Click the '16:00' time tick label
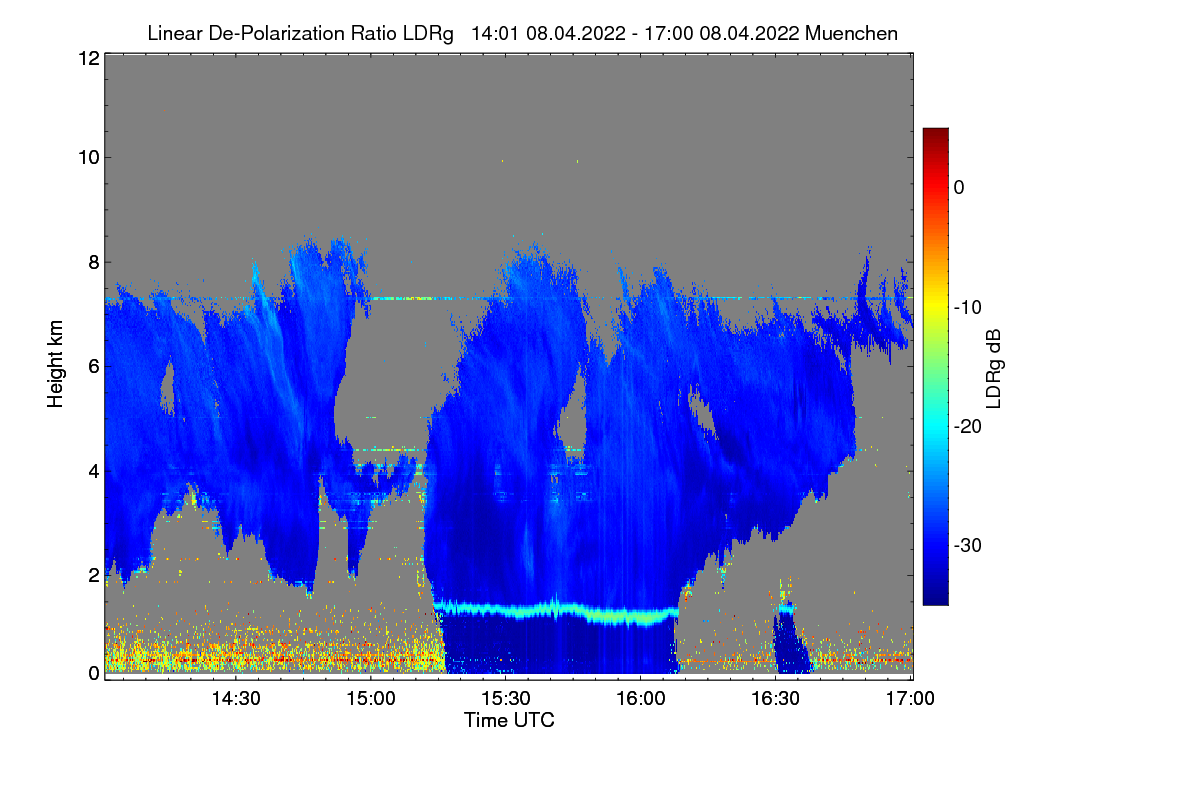Screen dimensions: 1200x800 [x=641, y=698]
